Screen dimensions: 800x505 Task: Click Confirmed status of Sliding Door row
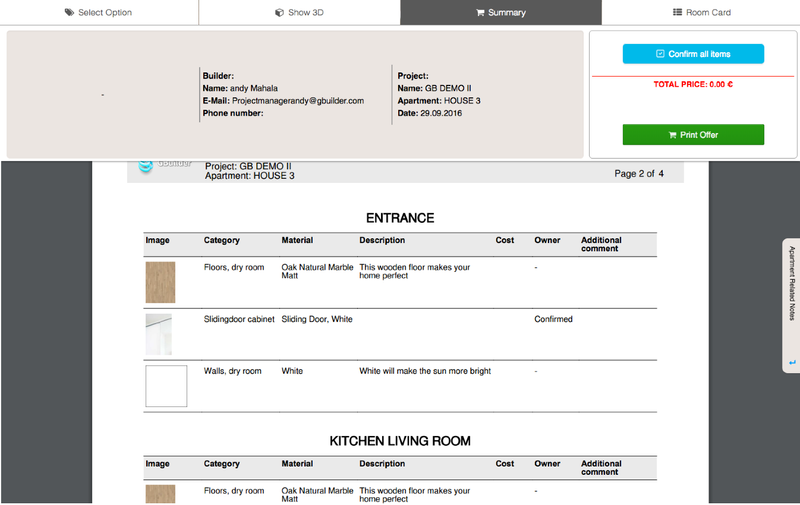pos(553,319)
